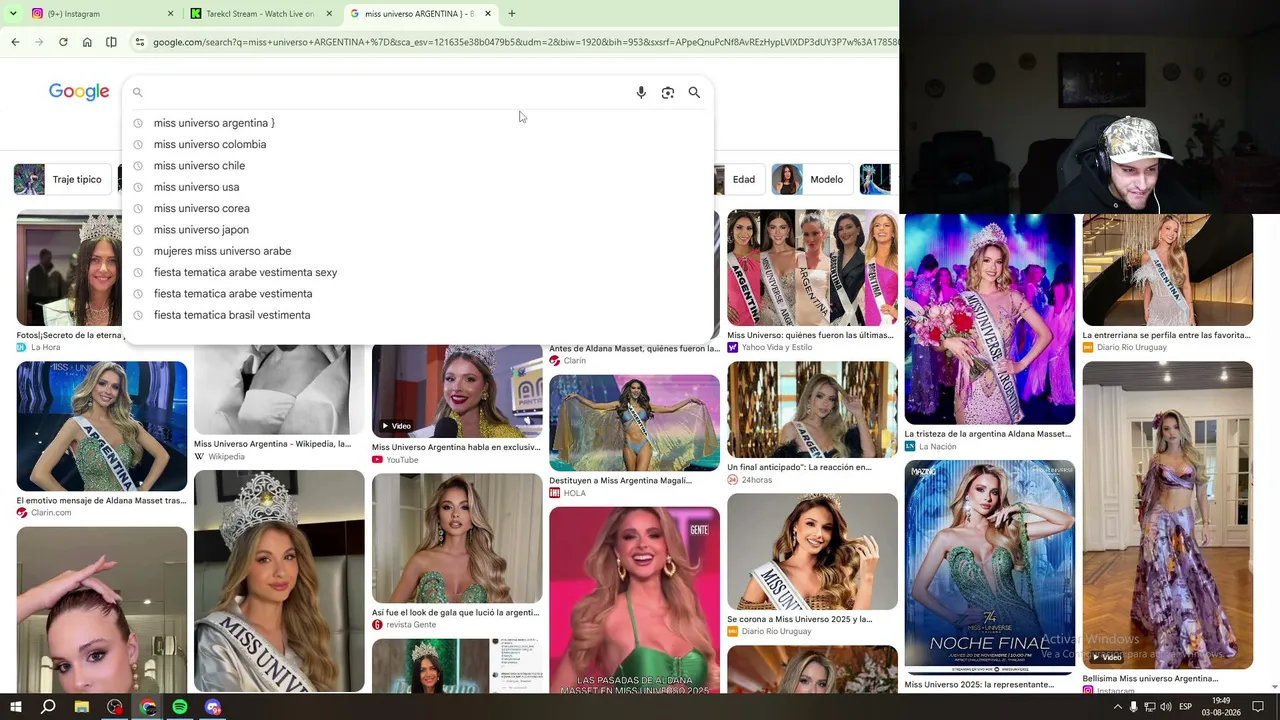Go back to previous page in Chrome
This screenshot has height=720, width=1280.
[x=15, y=42]
